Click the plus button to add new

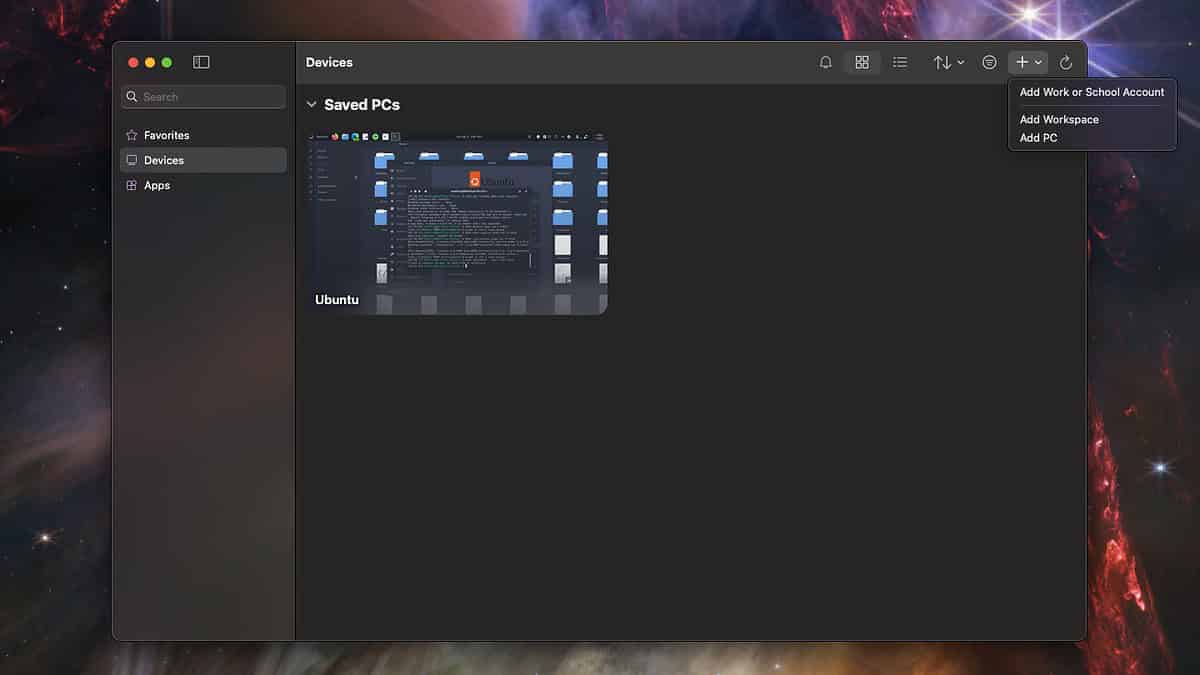[1021, 62]
